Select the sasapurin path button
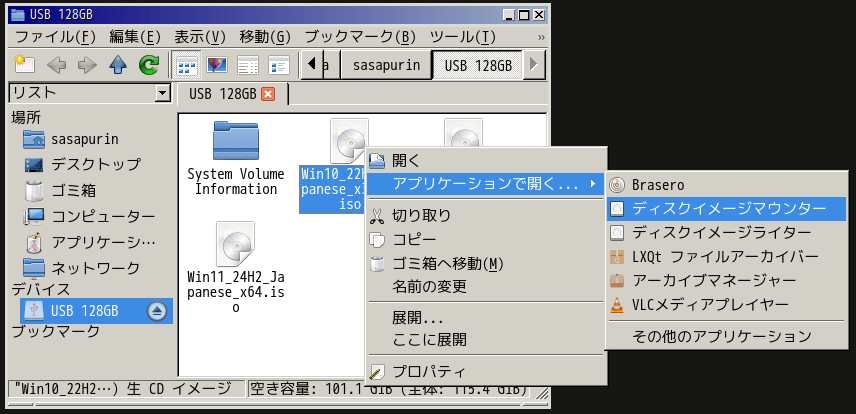Screen dimensions: 856x414 coord(386,66)
